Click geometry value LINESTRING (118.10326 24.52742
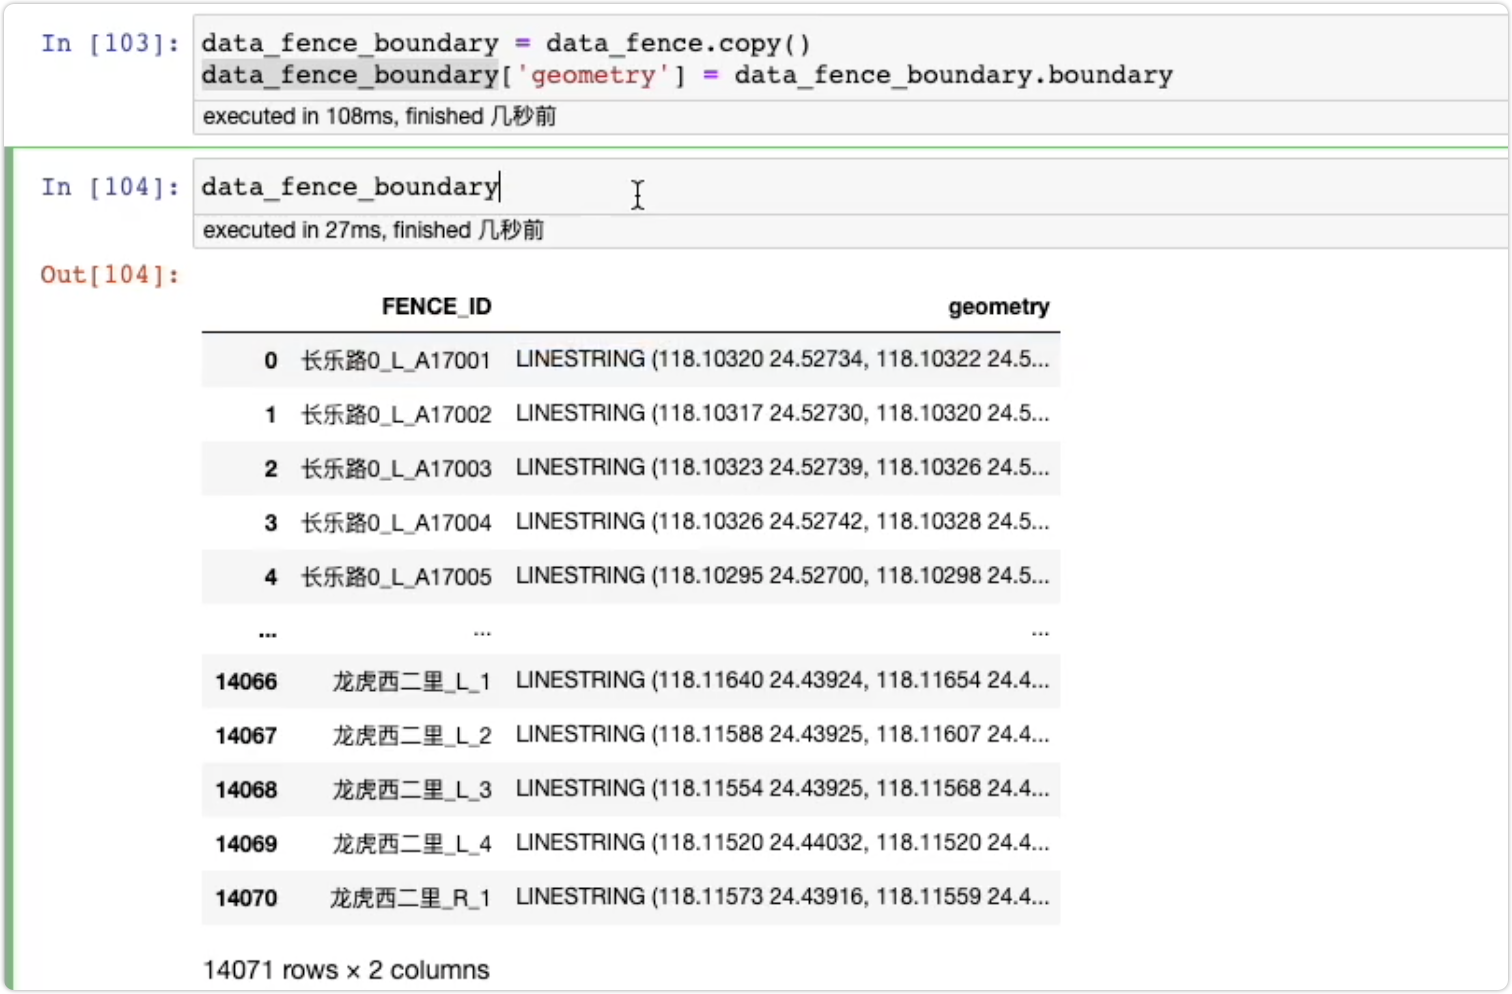The width and height of the screenshot is (1512, 994). click(783, 521)
